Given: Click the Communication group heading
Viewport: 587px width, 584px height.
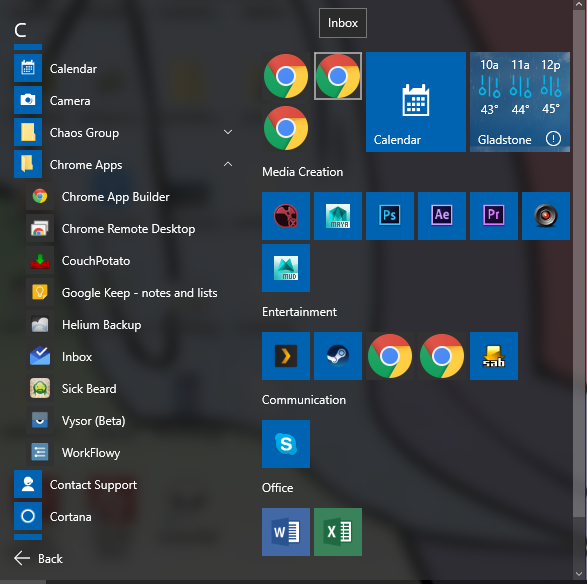Looking at the screenshot, I should (304, 400).
